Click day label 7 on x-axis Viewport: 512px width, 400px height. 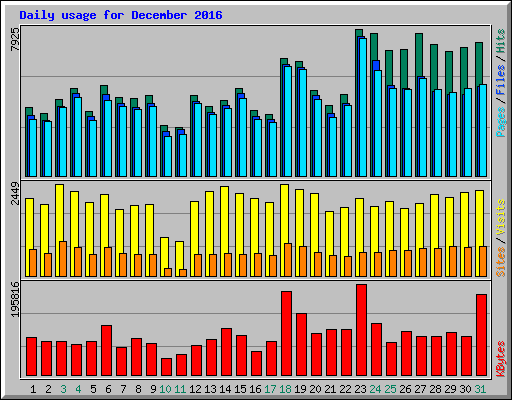(x=123, y=389)
